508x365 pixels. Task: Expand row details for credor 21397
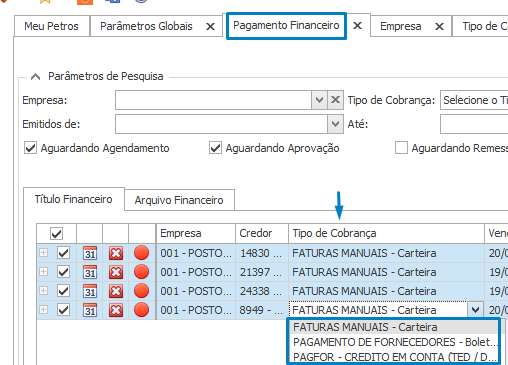pos(43,272)
